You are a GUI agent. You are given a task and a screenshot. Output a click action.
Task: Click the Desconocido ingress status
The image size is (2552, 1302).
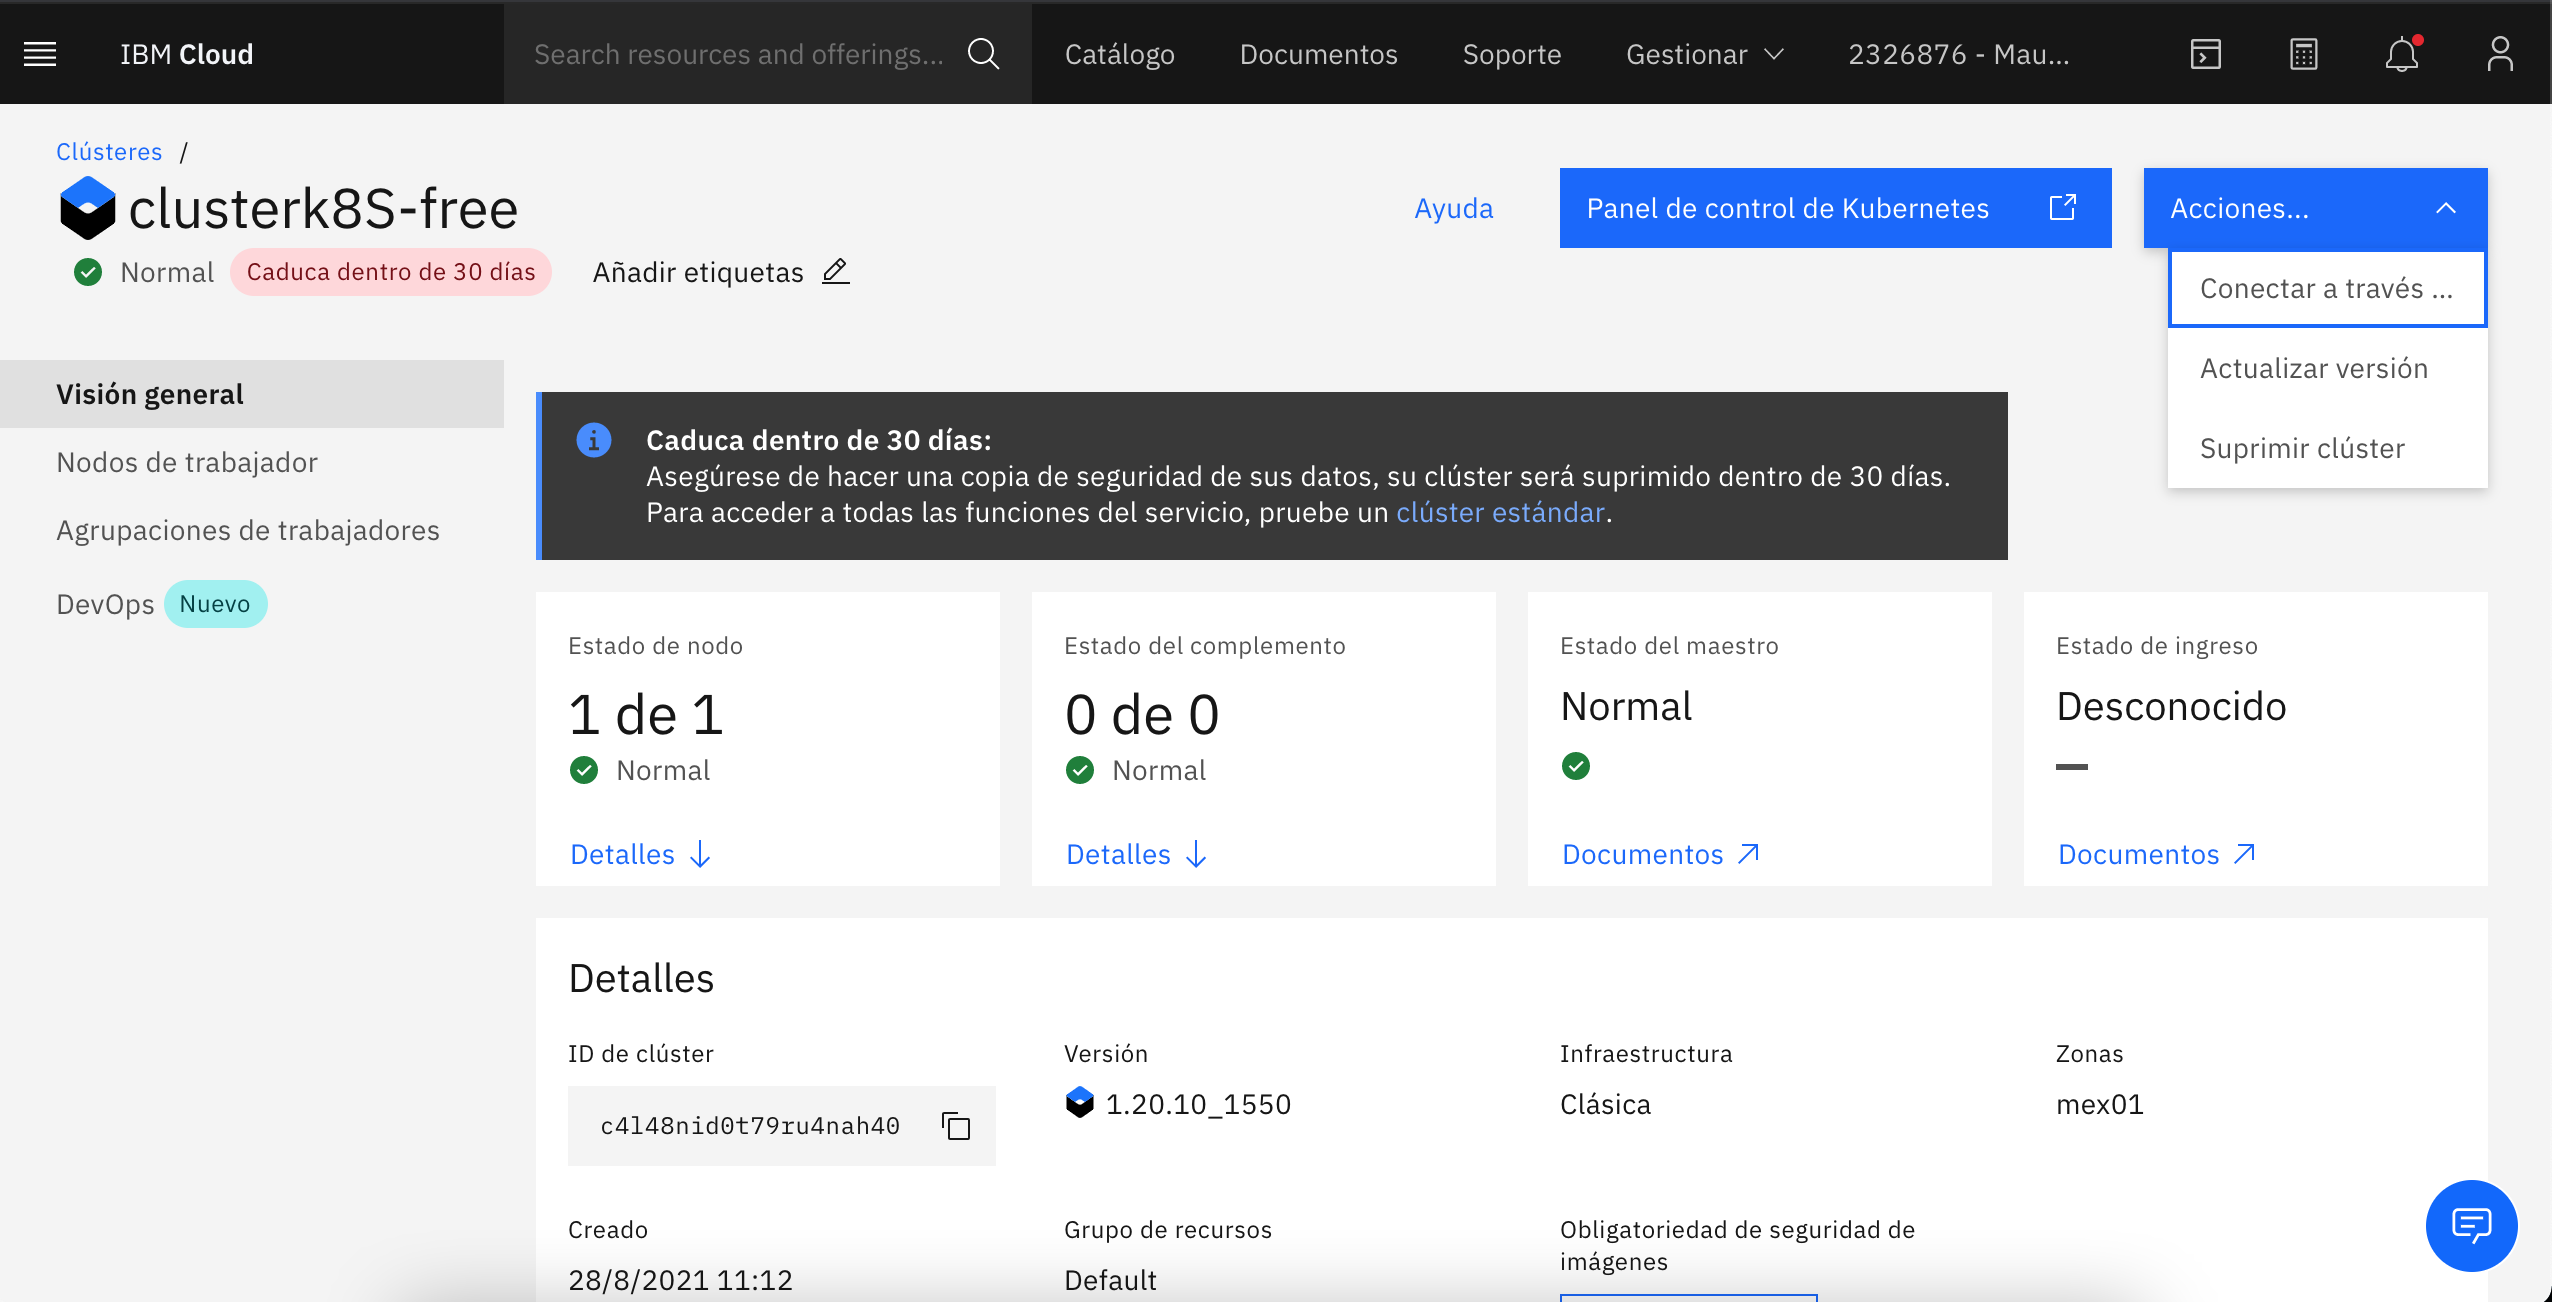click(x=2171, y=706)
